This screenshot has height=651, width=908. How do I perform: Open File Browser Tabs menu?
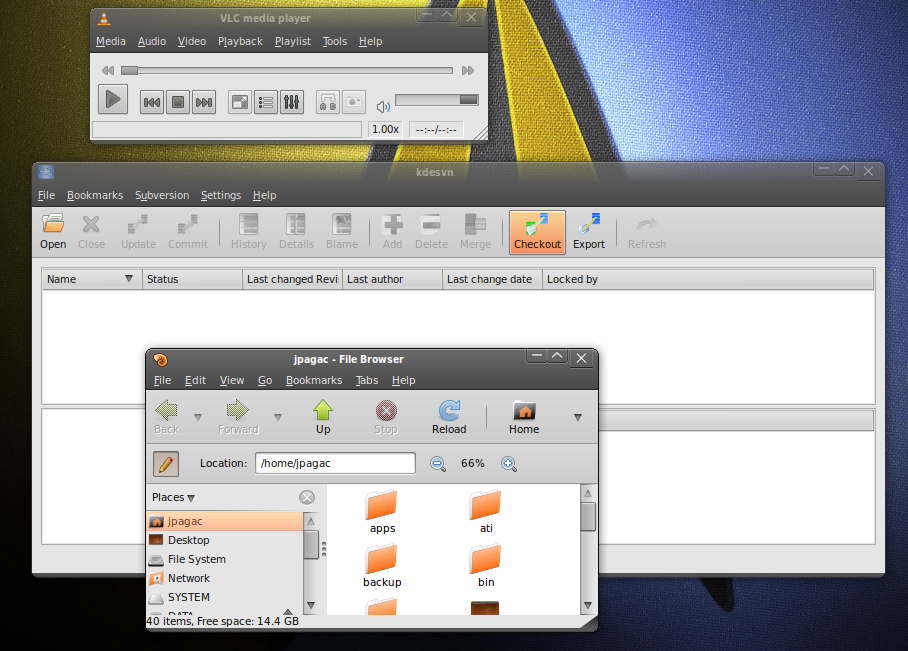tap(367, 380)
